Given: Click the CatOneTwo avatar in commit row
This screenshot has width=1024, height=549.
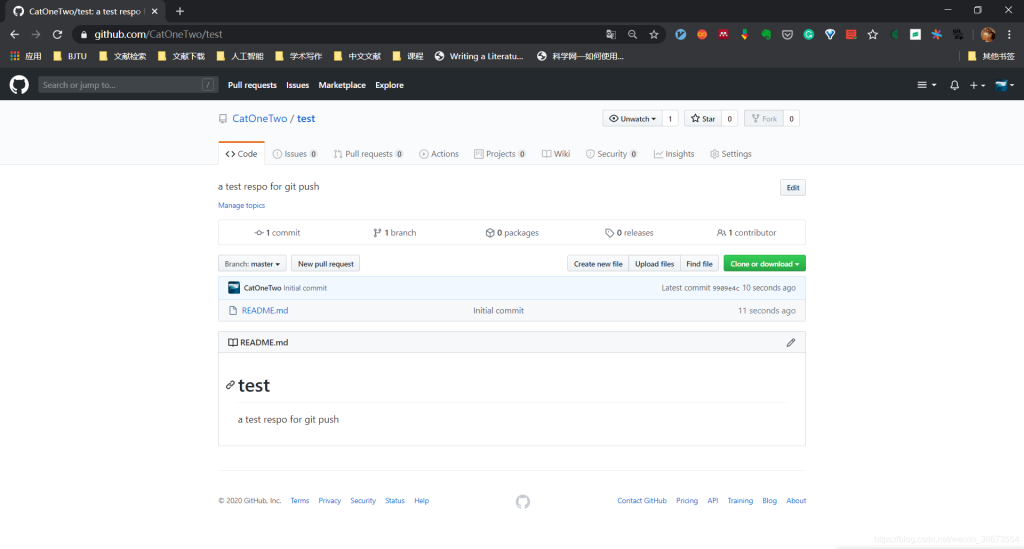Looking at the screenshot, I should [233, 288].
